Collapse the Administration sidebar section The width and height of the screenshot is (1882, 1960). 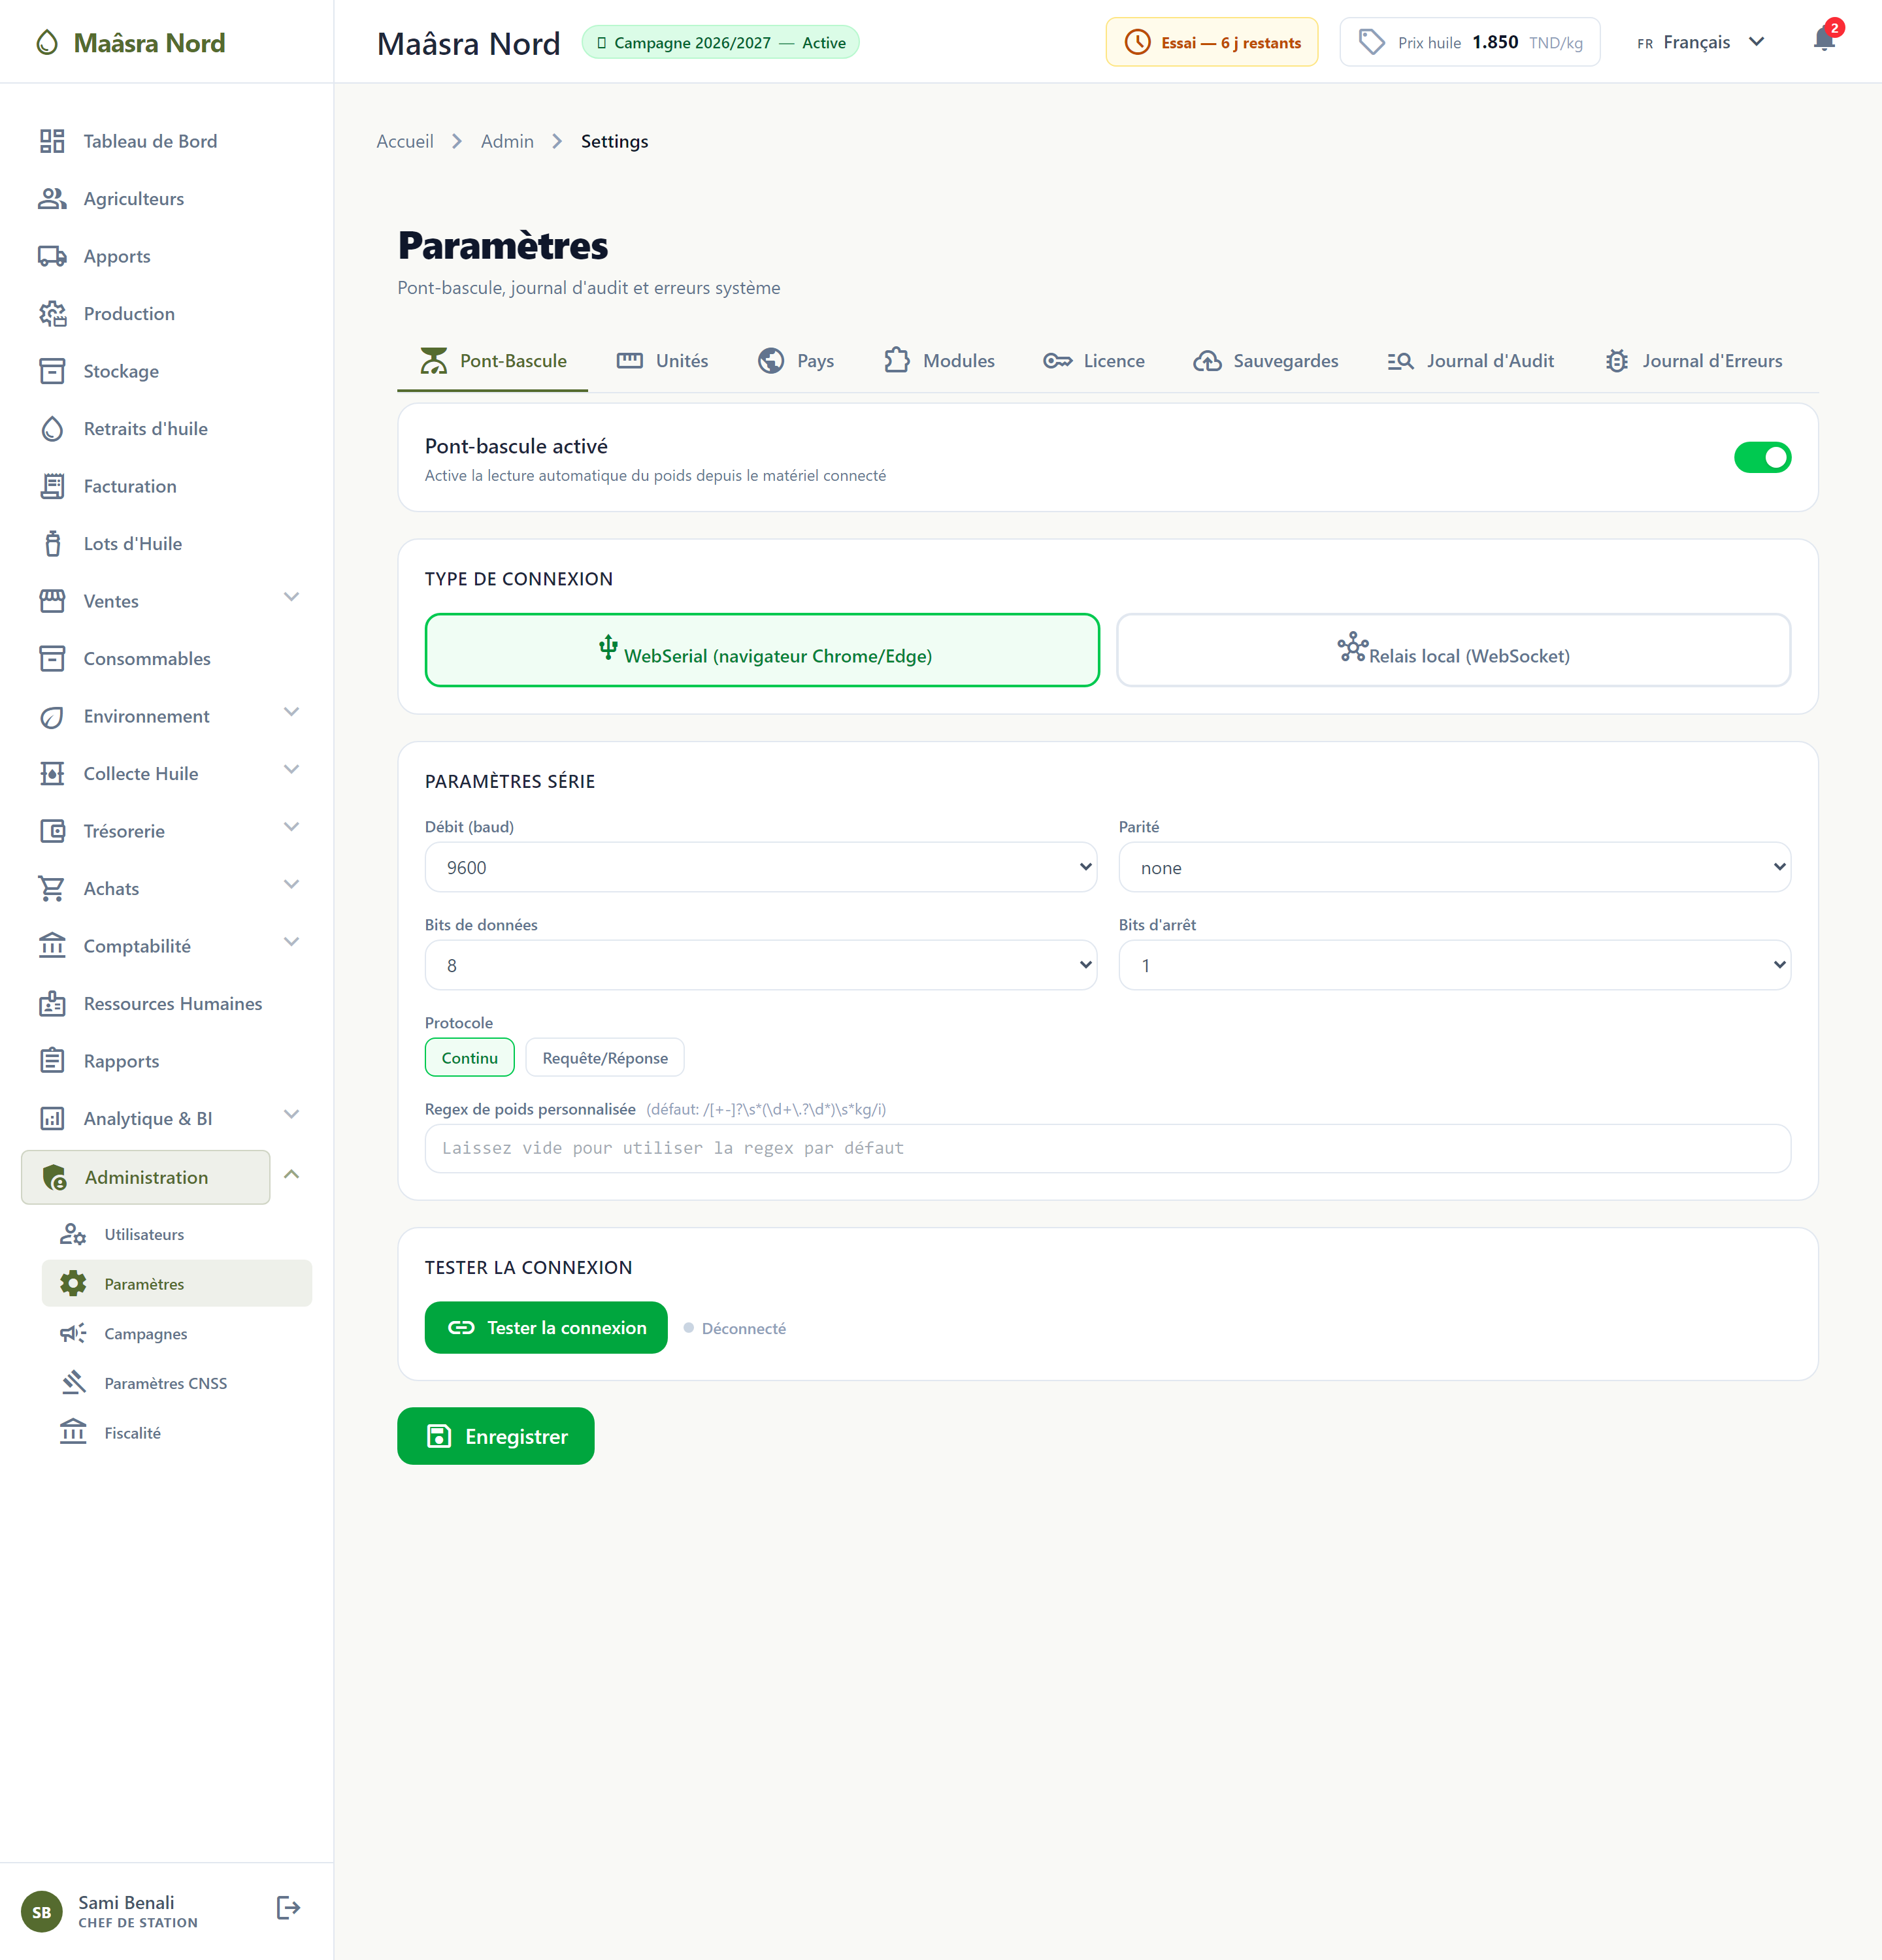click(x=291, y=1174)
